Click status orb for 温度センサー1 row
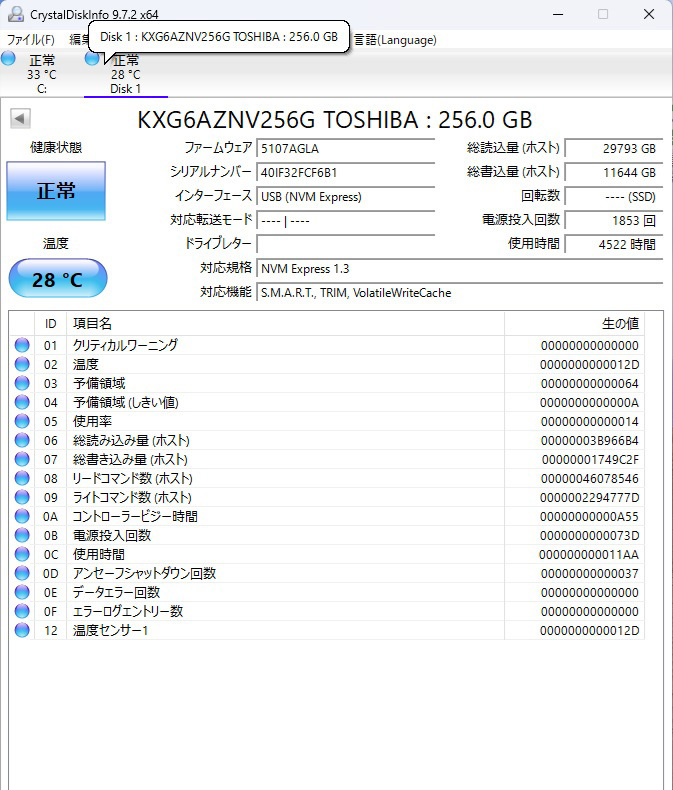The width and height of the screenshot is (673, 790). click(22, 630)
